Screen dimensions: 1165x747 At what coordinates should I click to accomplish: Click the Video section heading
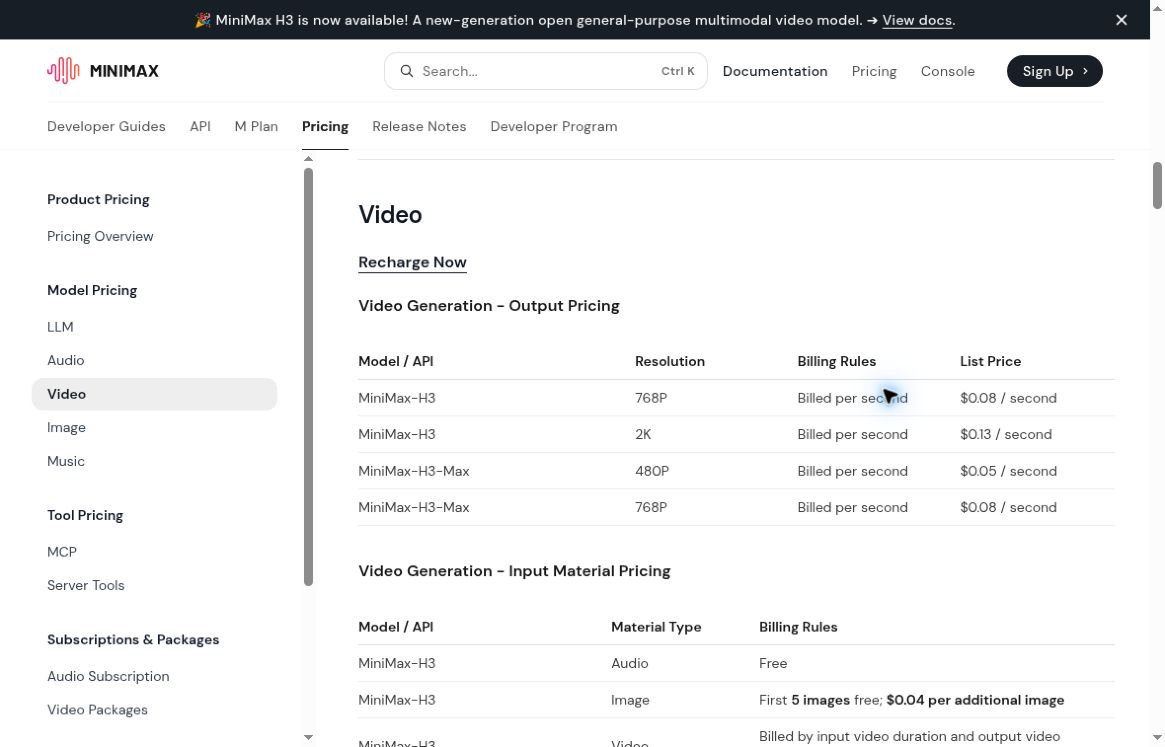click(390, 215)
